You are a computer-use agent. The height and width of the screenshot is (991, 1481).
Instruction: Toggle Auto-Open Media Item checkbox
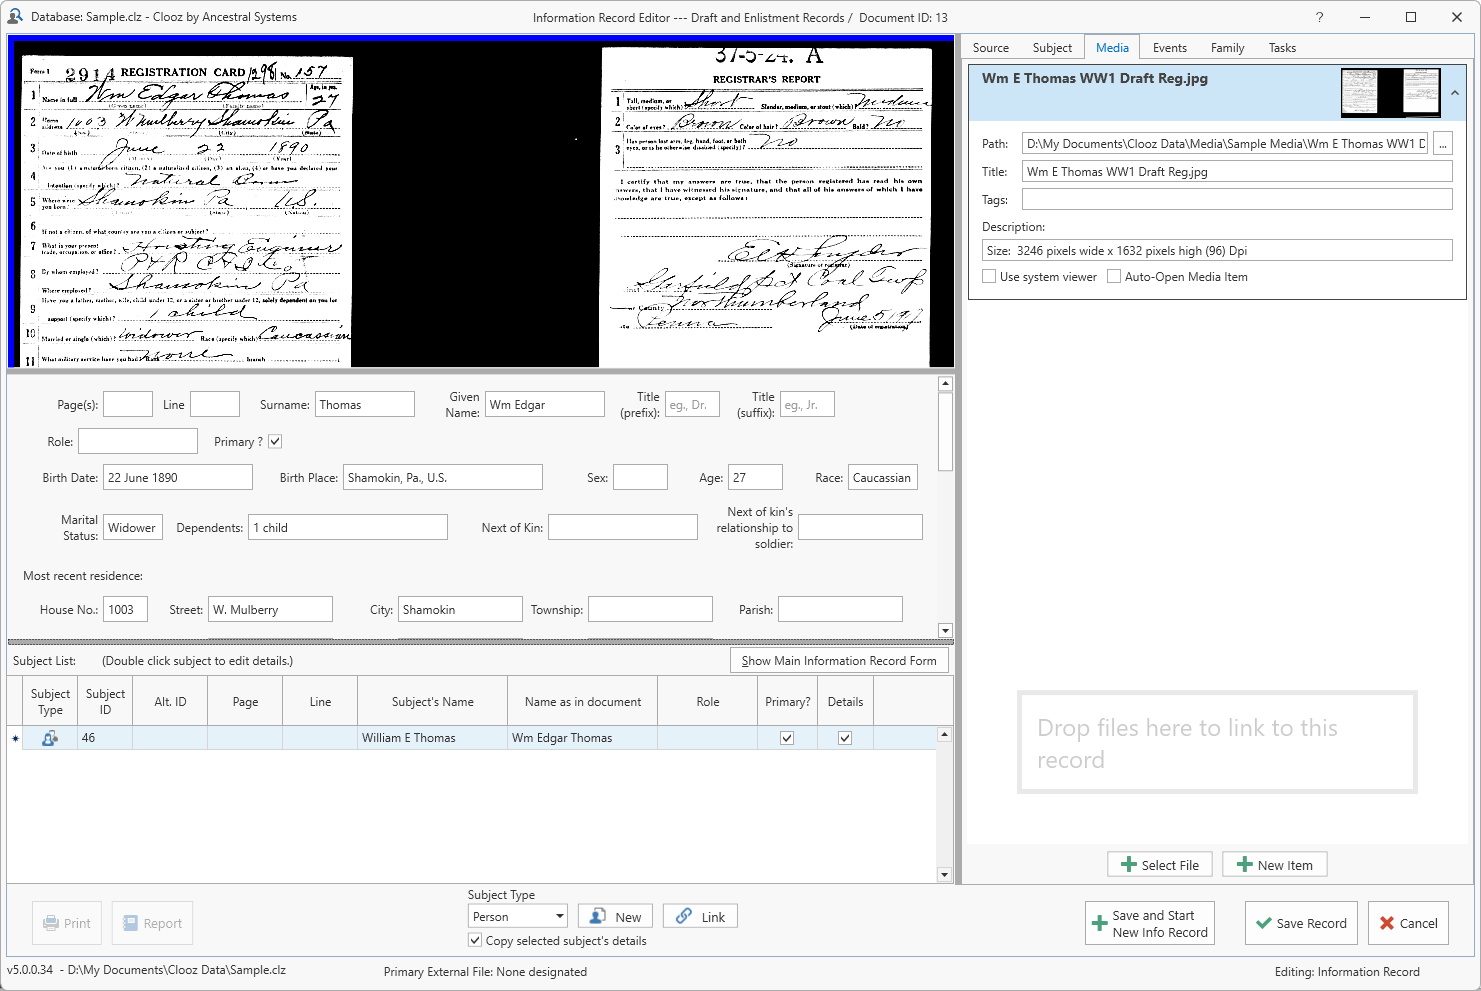tap(1114, 277)
